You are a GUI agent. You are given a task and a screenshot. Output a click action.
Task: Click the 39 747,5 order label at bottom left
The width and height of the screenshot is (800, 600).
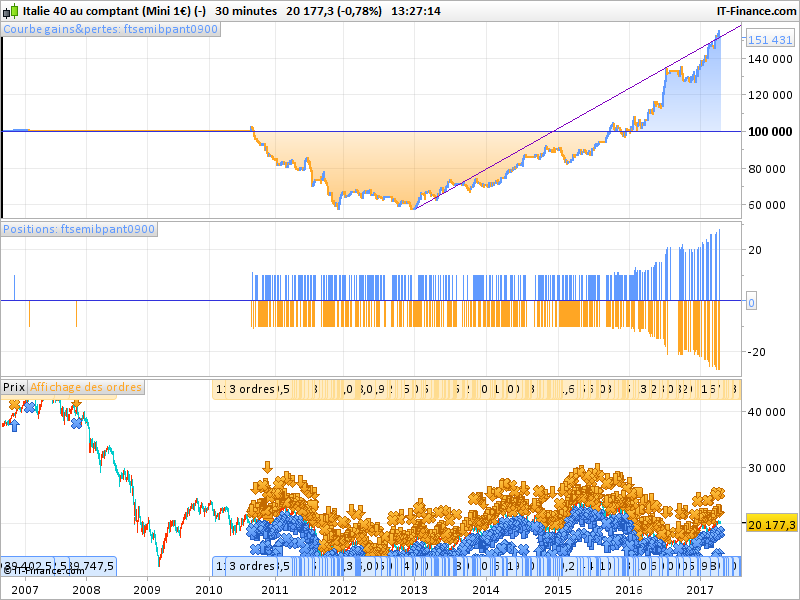coord(91,566)
